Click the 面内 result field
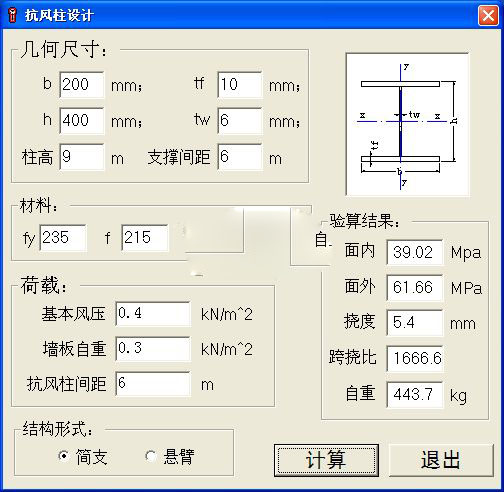Image resolution: width=504 pixels, height=492 pixels. tap(415, 252)
